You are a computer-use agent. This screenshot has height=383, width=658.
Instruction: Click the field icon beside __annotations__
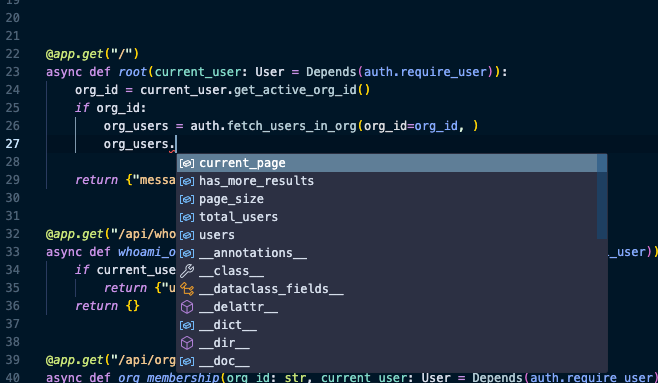(x=187, y=253)
